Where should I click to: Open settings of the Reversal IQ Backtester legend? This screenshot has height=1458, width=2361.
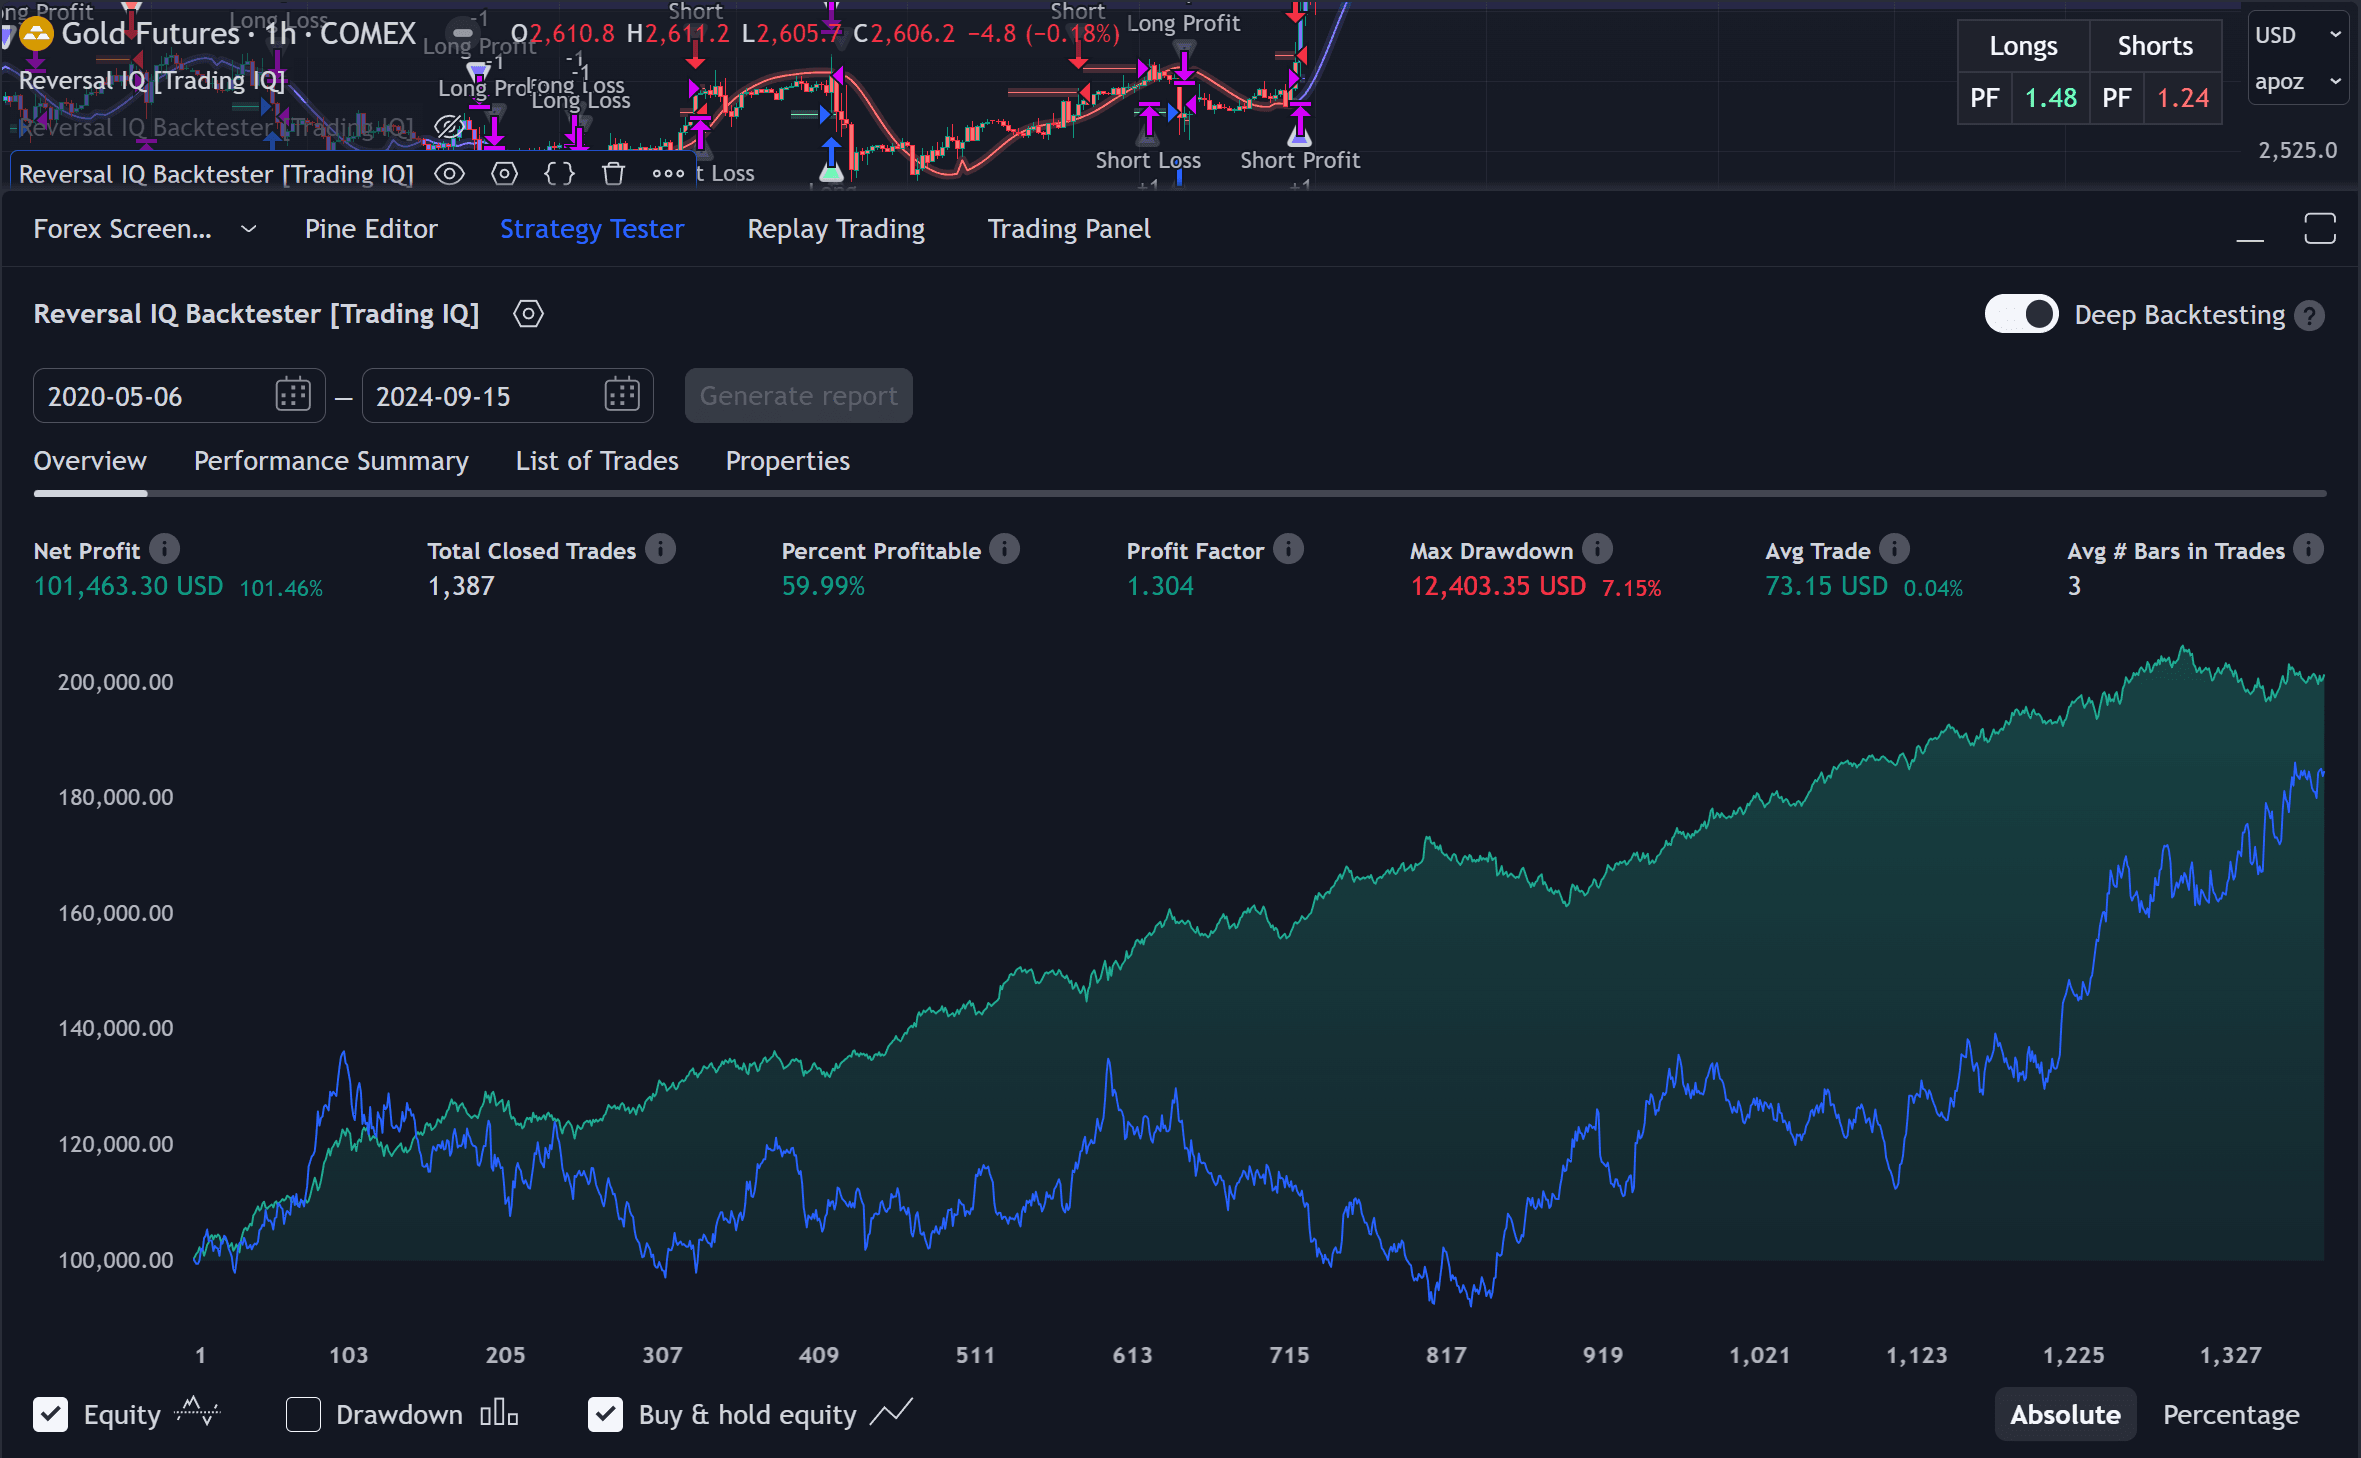point(505,174)
